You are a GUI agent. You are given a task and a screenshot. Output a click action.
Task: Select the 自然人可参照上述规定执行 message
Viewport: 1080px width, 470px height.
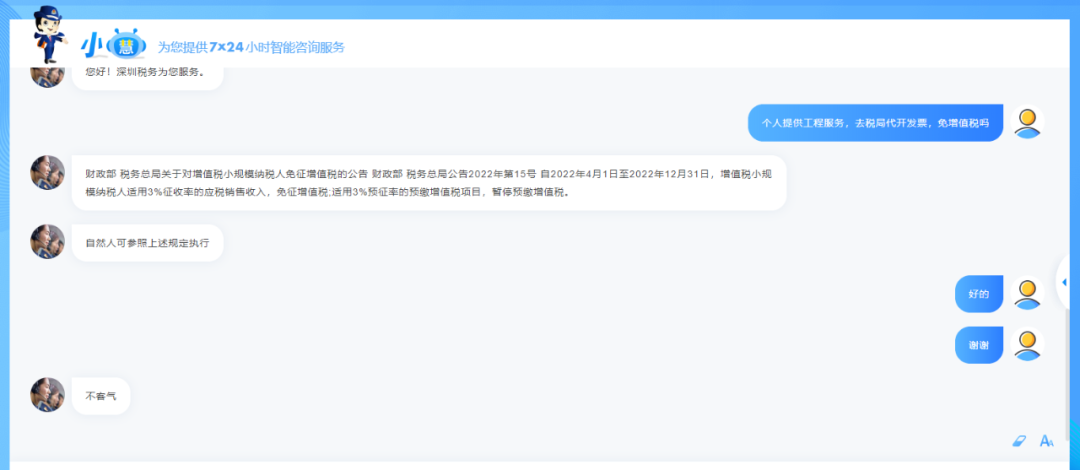click(147, 243)
